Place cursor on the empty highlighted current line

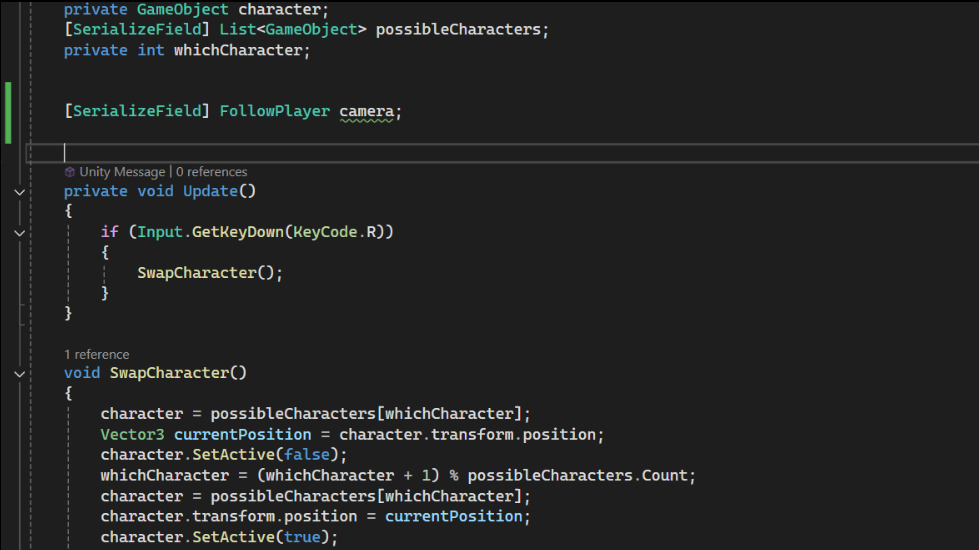[502, 153]
